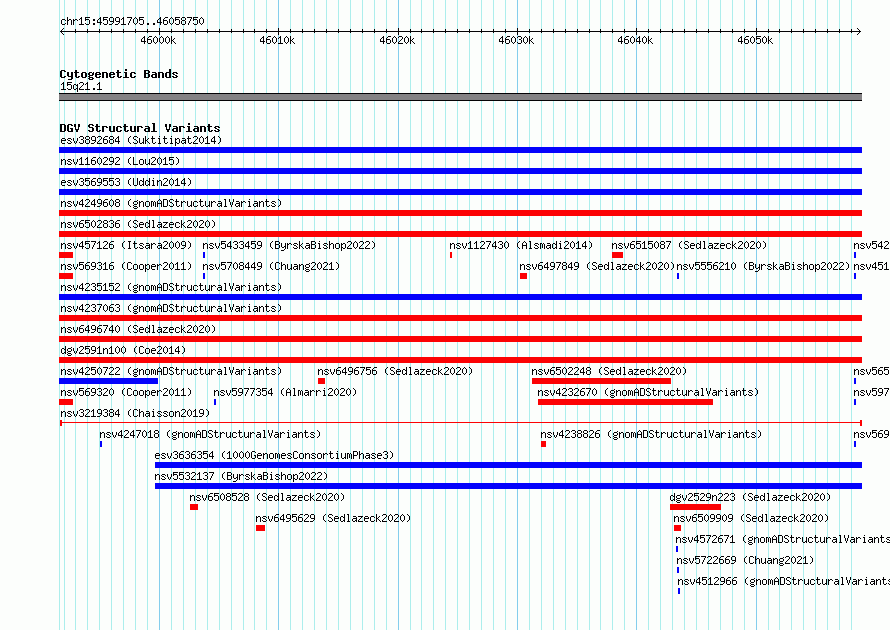Screen dimensions: 890x630
Task: Open nsv4572671 gnomAD variant label
Action: (x=782, y=539)
